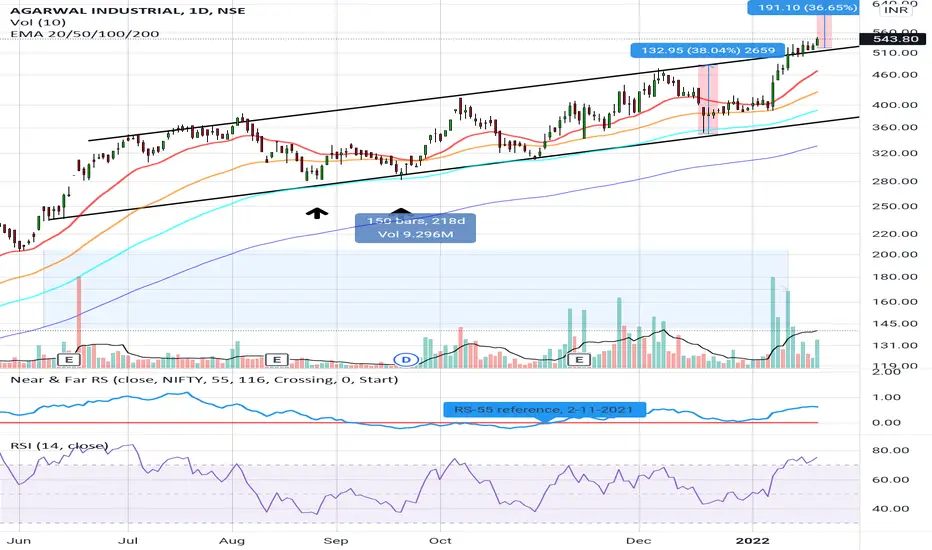Click the 460.00 price axis label

point(896,75)
